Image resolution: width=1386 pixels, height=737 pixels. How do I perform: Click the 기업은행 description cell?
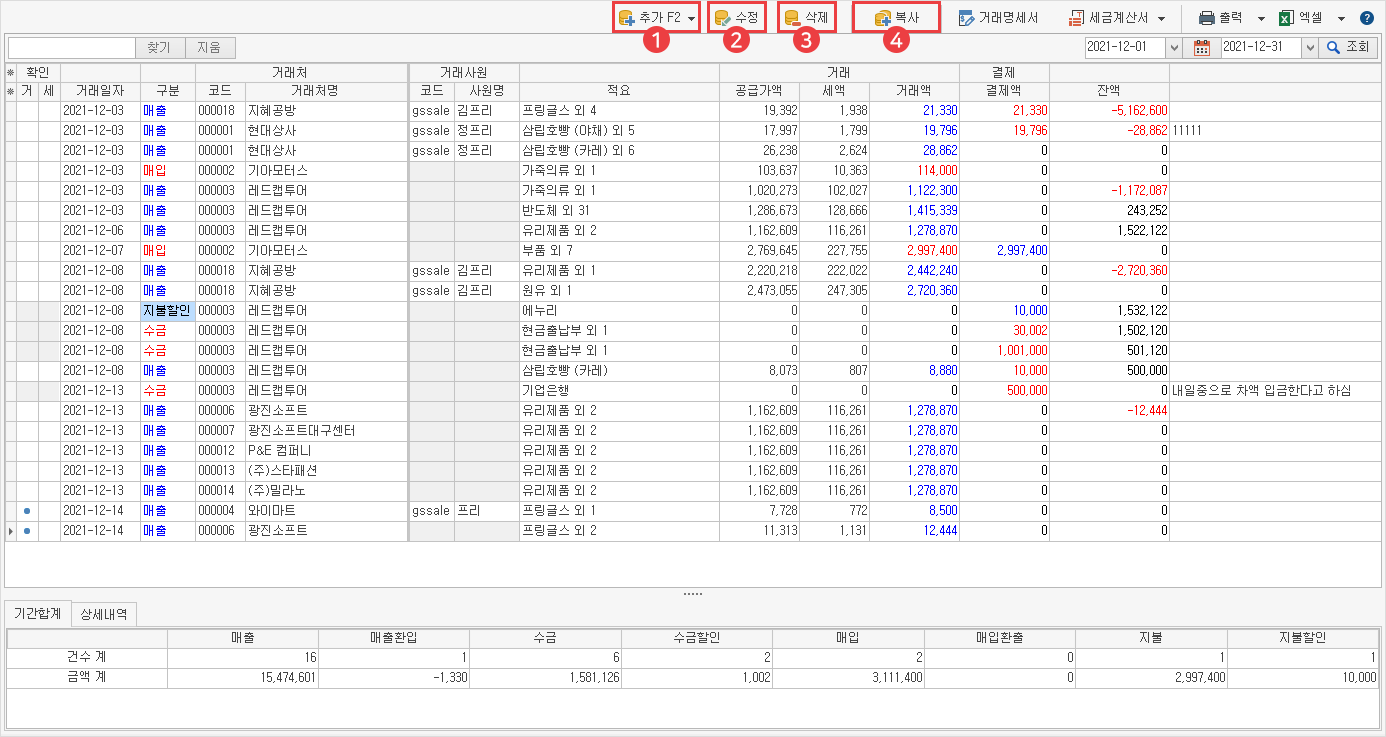619,390
